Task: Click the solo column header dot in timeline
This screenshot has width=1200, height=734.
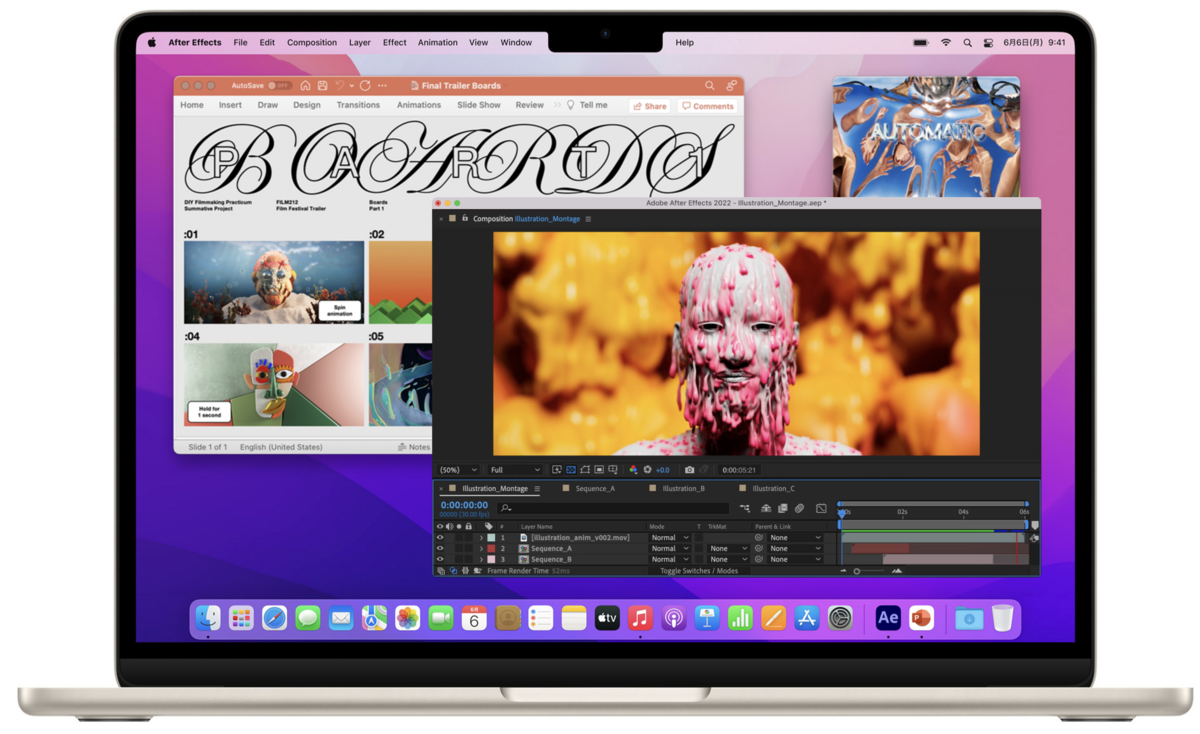Action: (459, 527)
